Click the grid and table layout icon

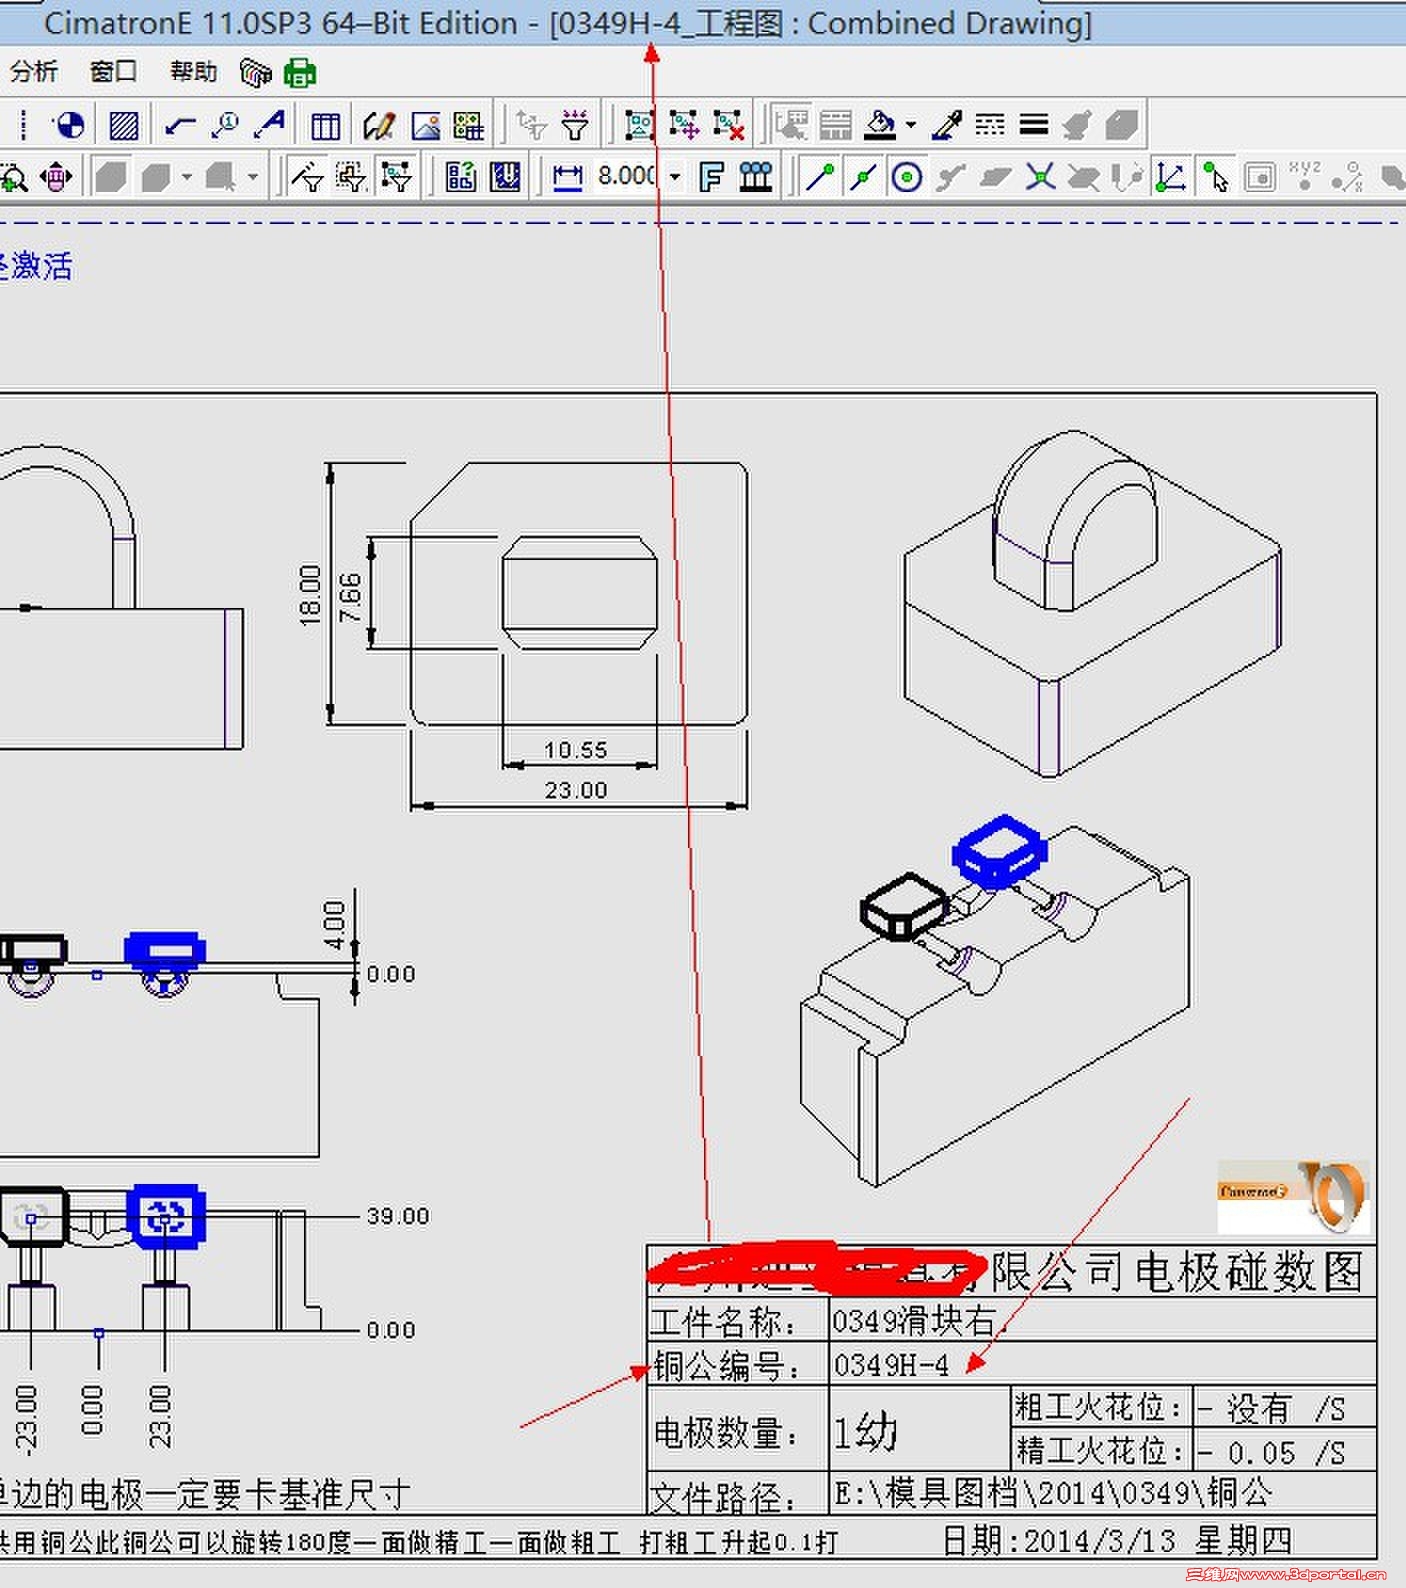(469, 125)
